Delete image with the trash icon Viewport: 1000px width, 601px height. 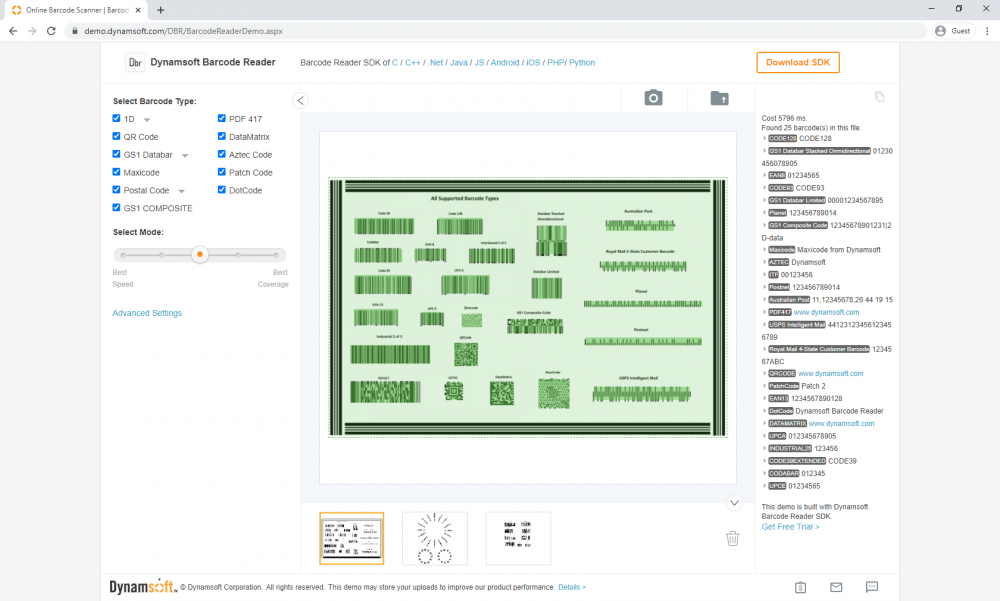(x=732, y=538)
